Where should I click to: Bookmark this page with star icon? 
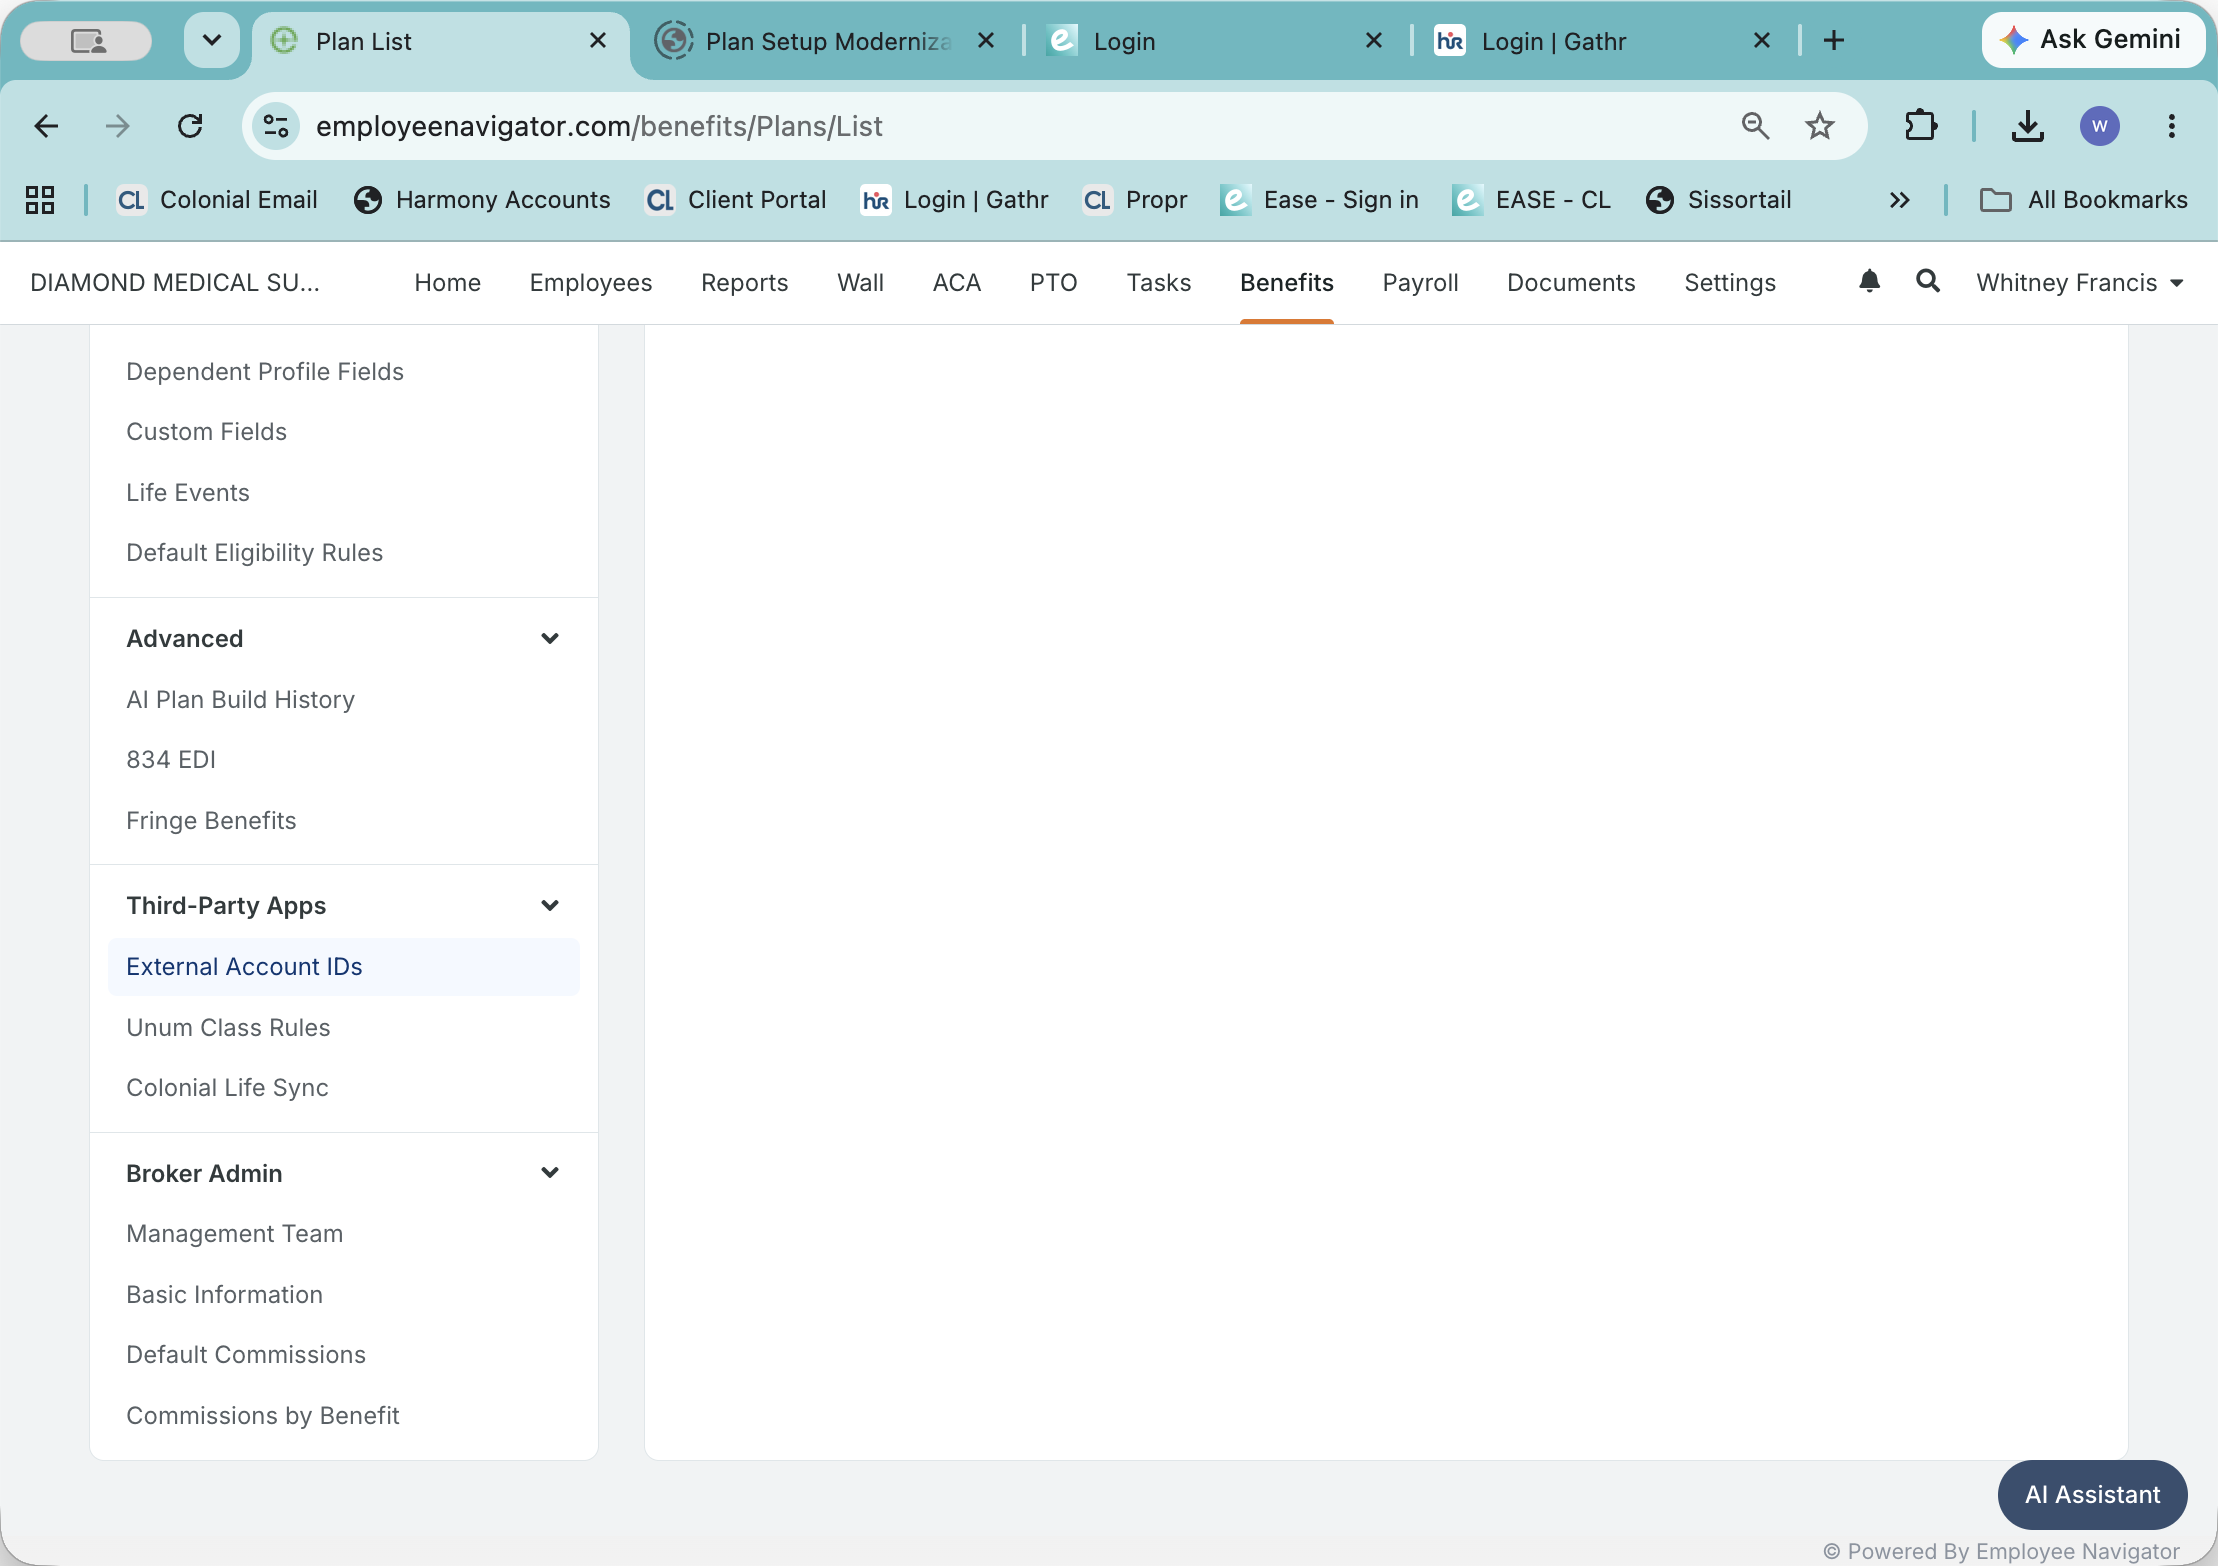pyautogui.click(x=1819, y=126)
